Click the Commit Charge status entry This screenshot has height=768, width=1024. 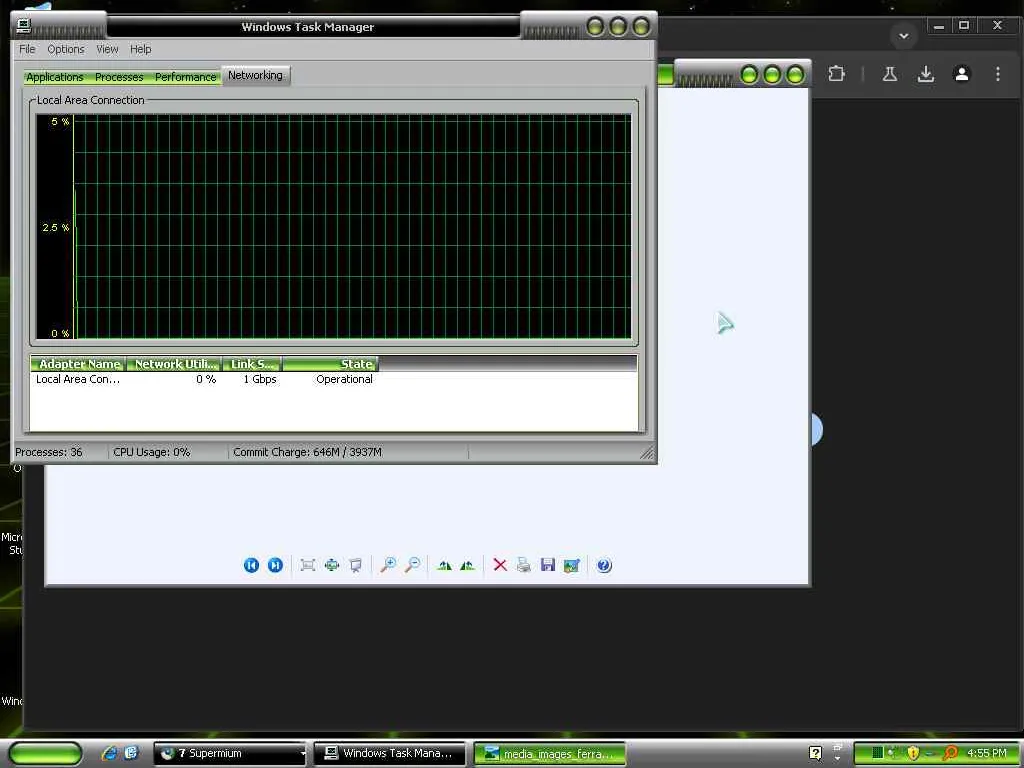tap(308, 452)
